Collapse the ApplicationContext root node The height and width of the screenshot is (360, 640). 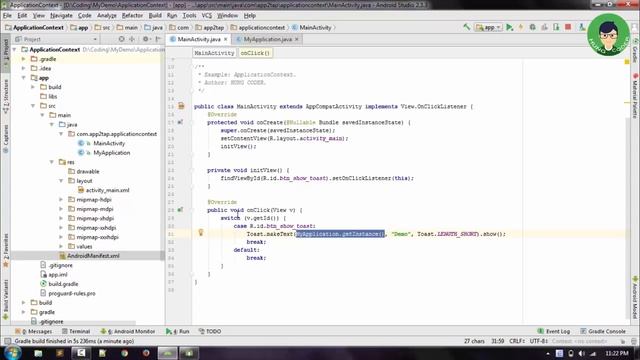coord(15,49)
